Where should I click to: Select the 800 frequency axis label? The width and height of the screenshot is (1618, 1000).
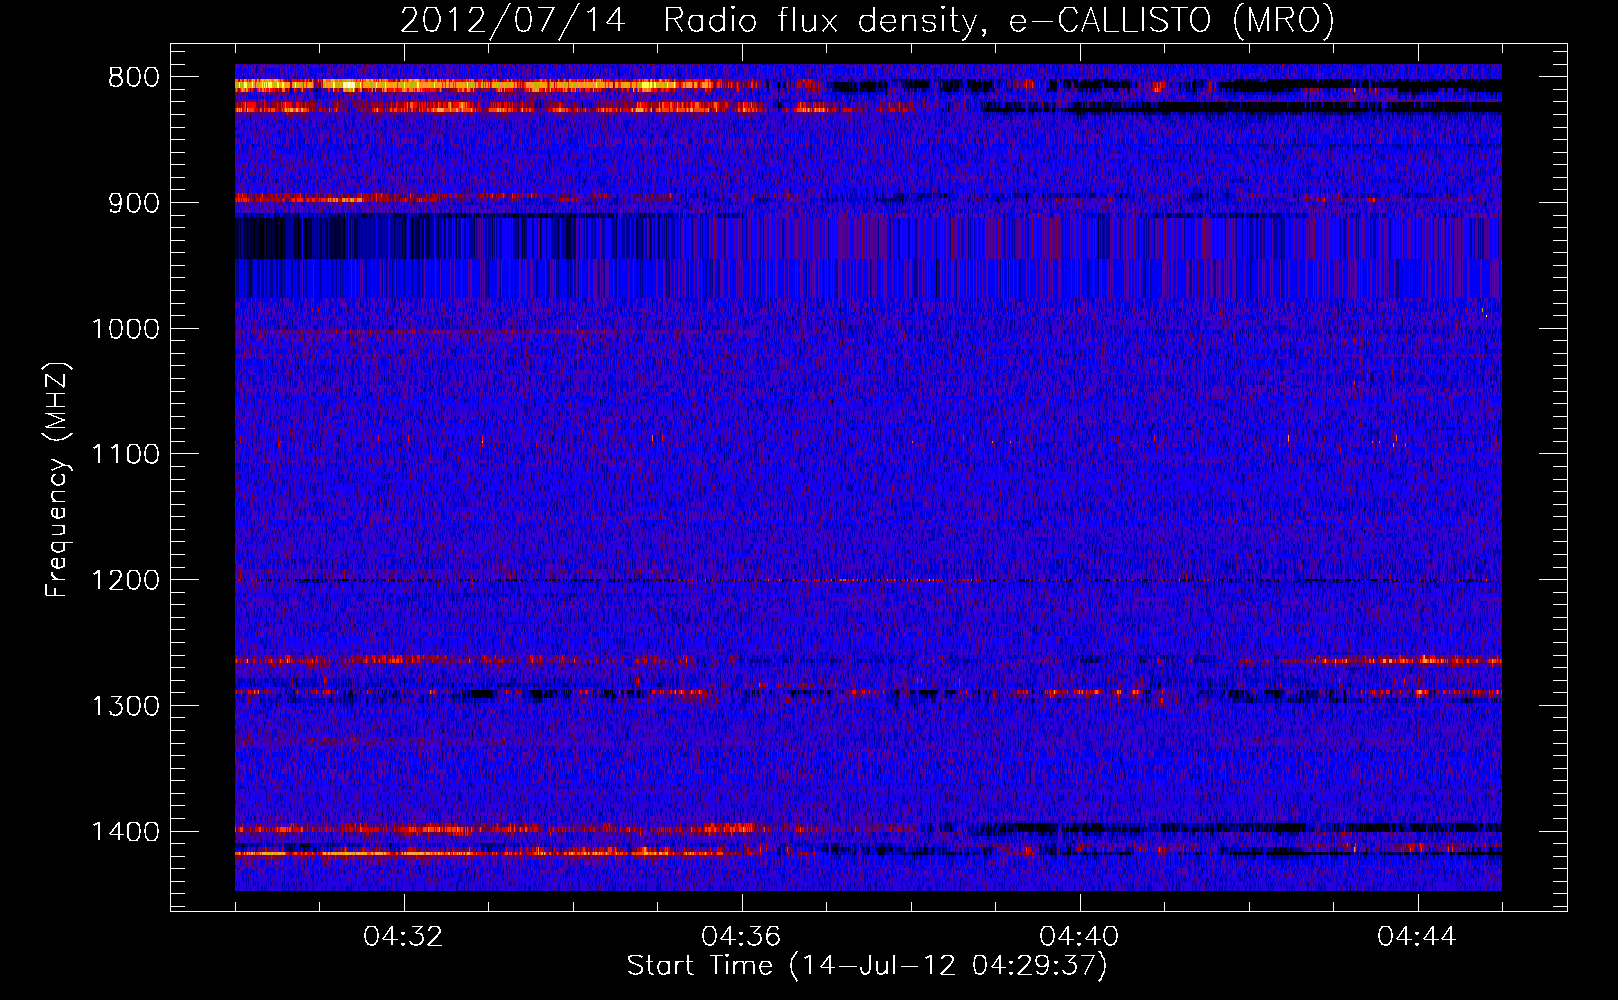click(134, 78)
